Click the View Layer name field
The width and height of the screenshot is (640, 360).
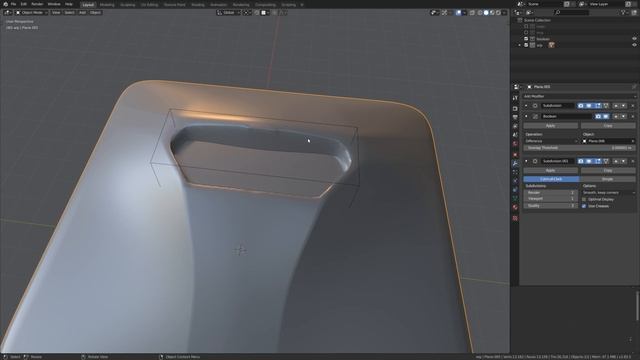(607, 4)
